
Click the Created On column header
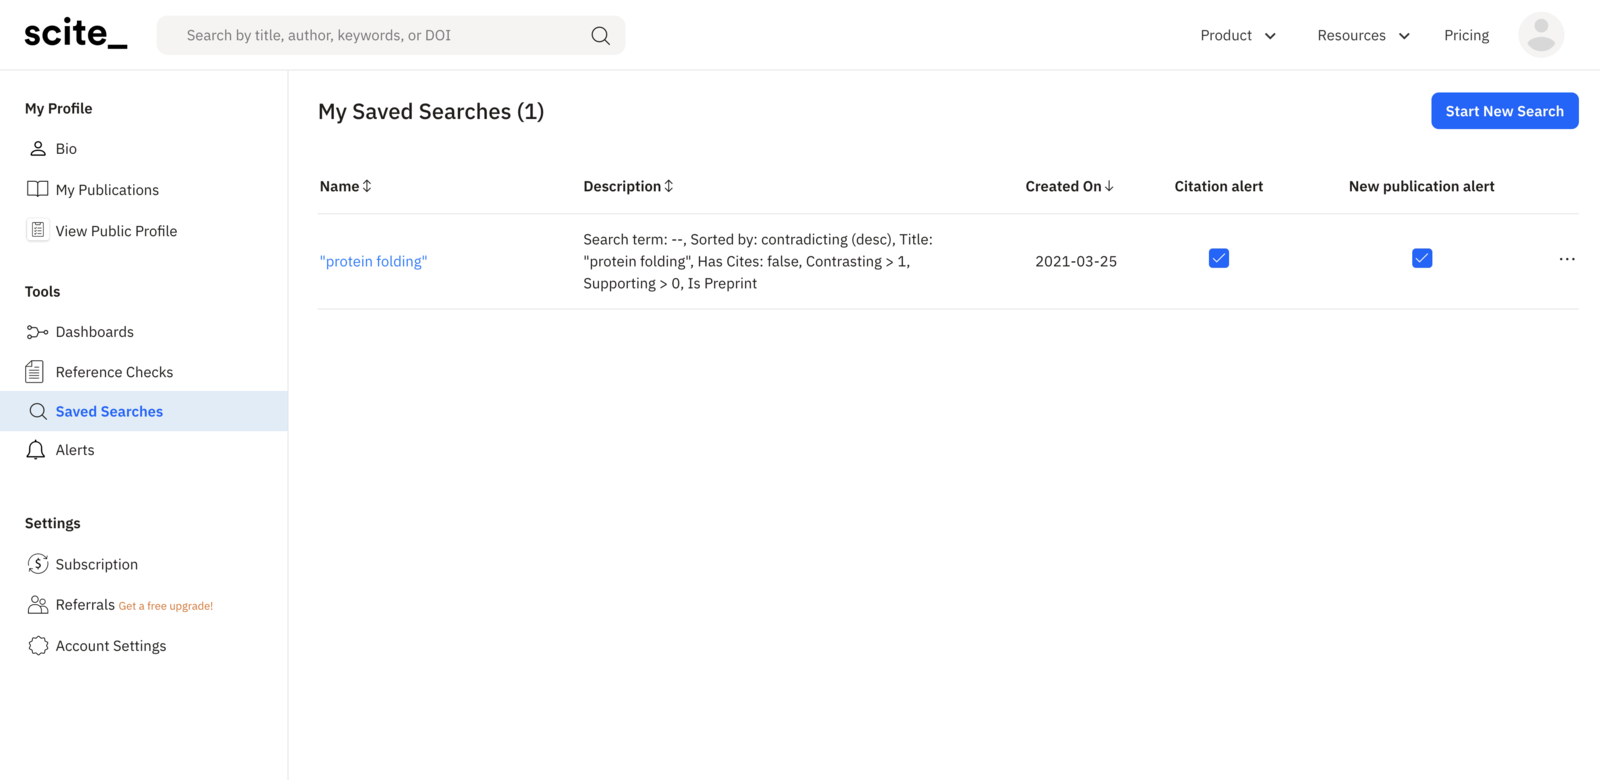coord(1069,186)
